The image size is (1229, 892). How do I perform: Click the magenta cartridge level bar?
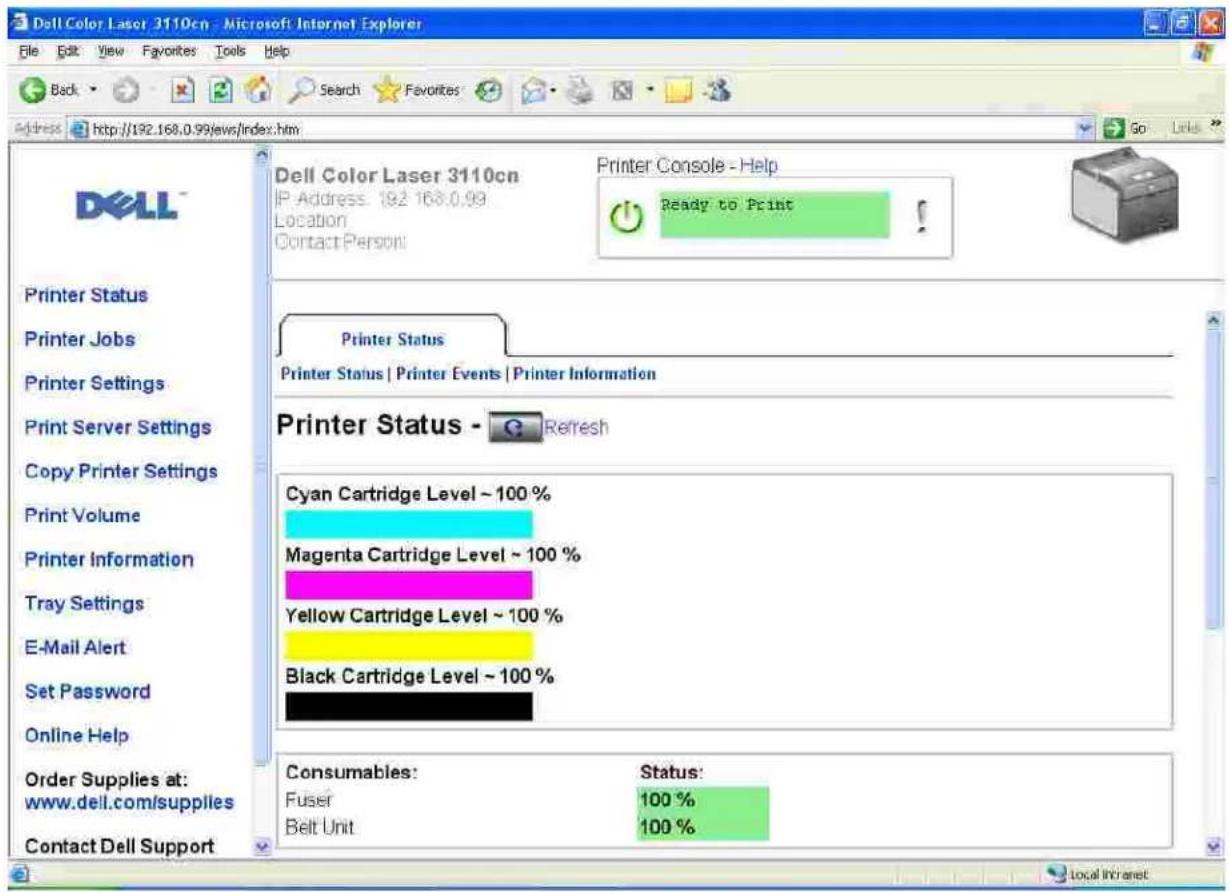point(409,585)
